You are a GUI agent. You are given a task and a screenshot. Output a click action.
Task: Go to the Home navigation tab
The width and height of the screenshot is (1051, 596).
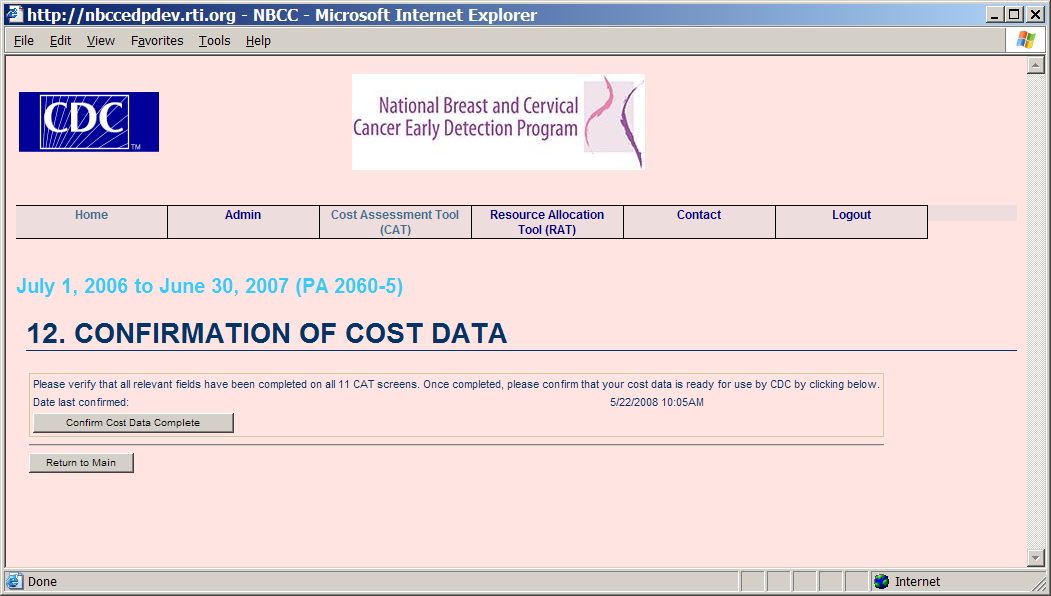[x=91, y=222]
